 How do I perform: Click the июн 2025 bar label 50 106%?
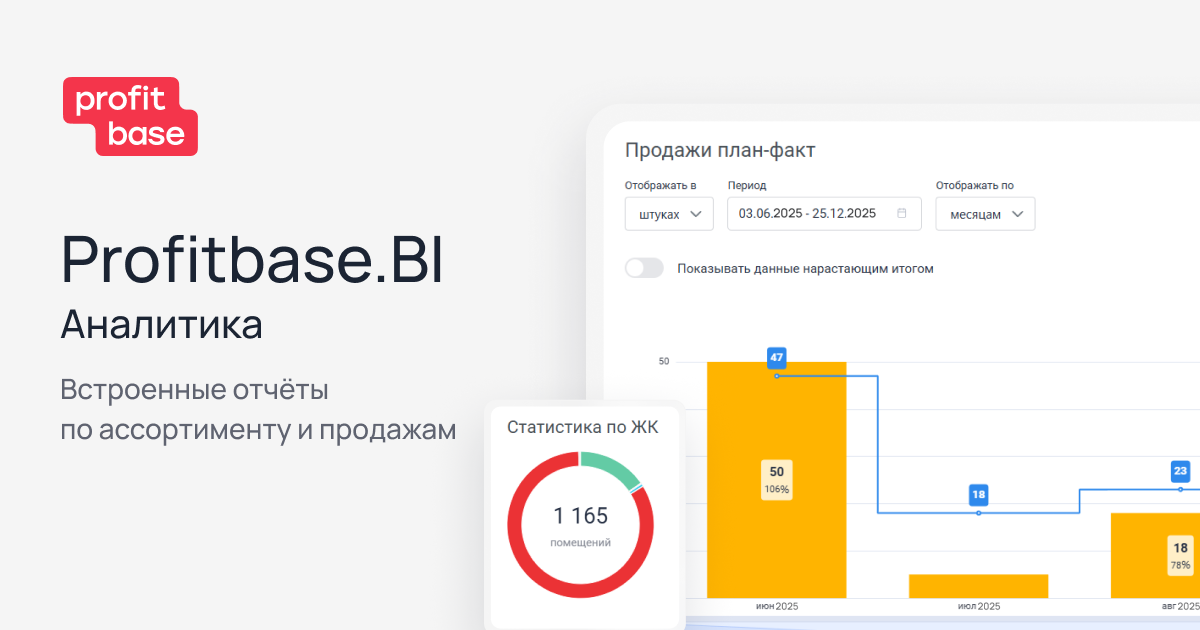point(777,480)
